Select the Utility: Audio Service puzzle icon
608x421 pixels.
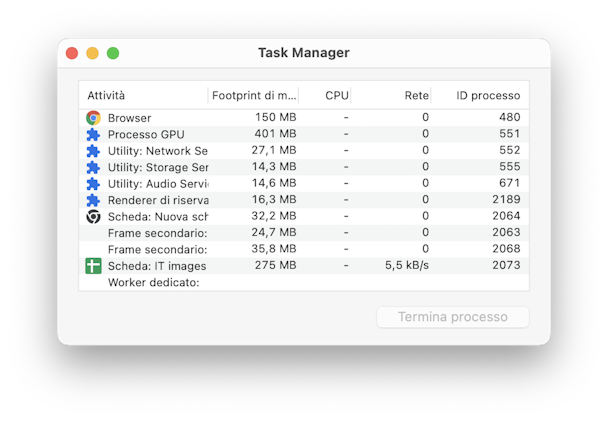click(93, 183)
